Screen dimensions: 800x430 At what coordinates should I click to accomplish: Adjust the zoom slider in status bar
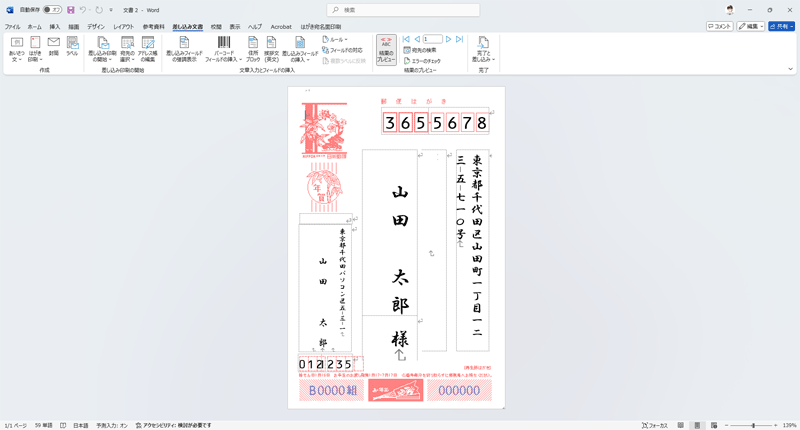pyautogui.click(x=753, y=425)
